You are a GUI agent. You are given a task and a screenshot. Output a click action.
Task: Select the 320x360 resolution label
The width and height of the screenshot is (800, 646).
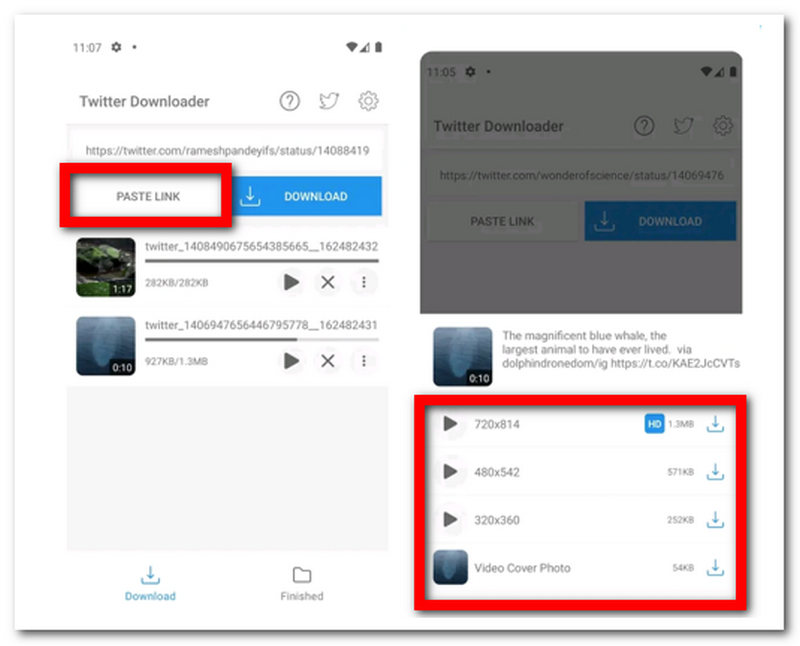coord(497,520)
